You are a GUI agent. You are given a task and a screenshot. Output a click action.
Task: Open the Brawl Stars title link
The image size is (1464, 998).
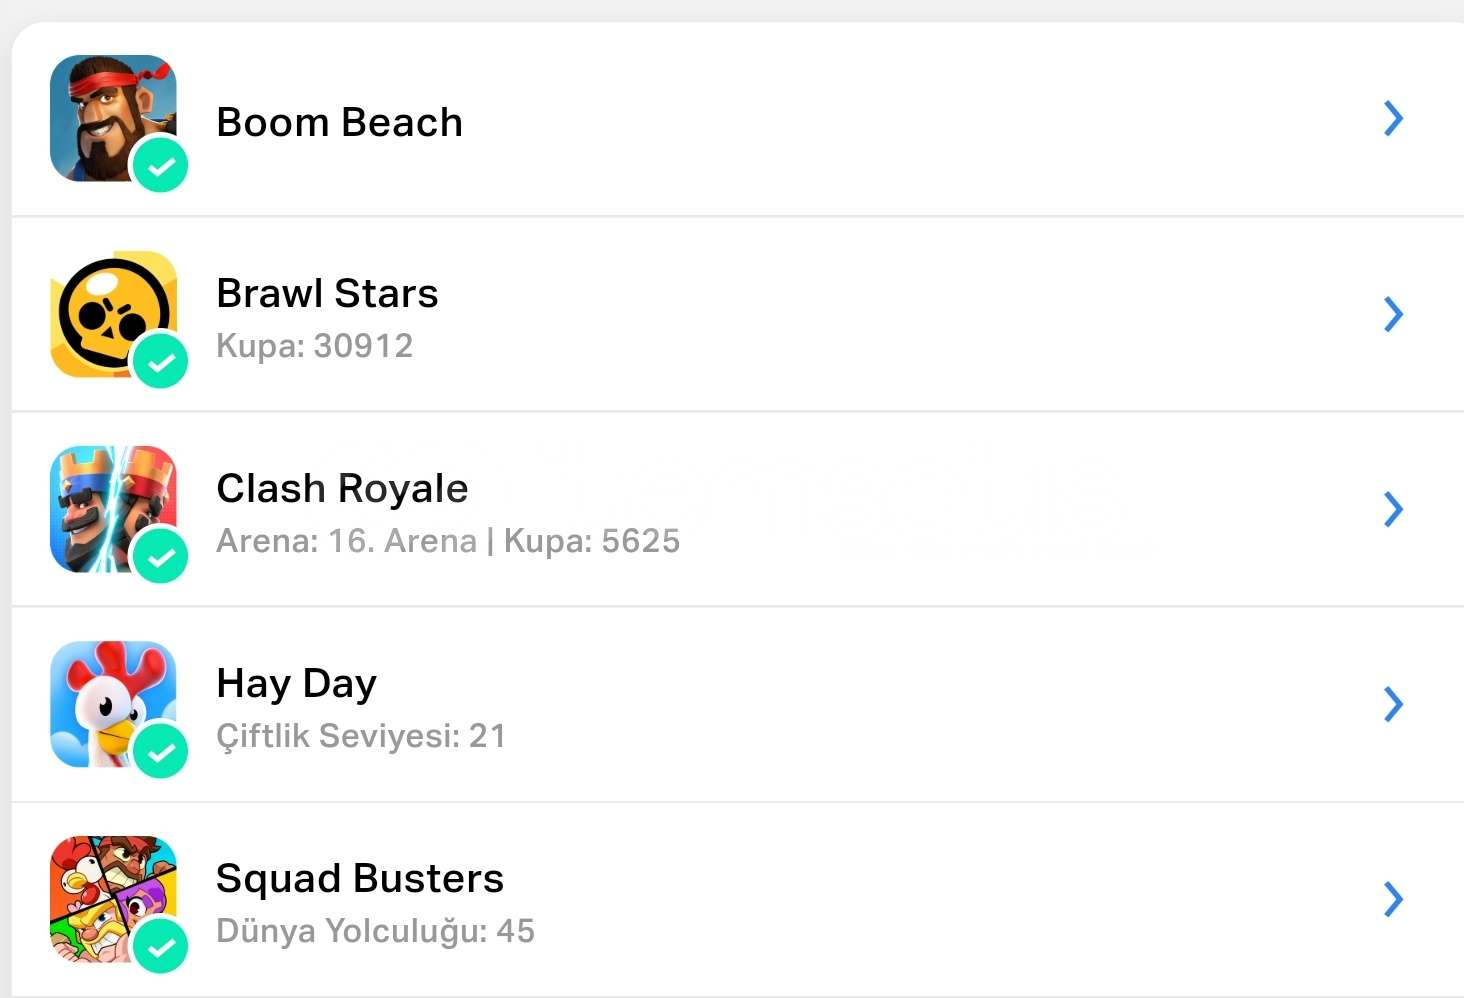328,293
